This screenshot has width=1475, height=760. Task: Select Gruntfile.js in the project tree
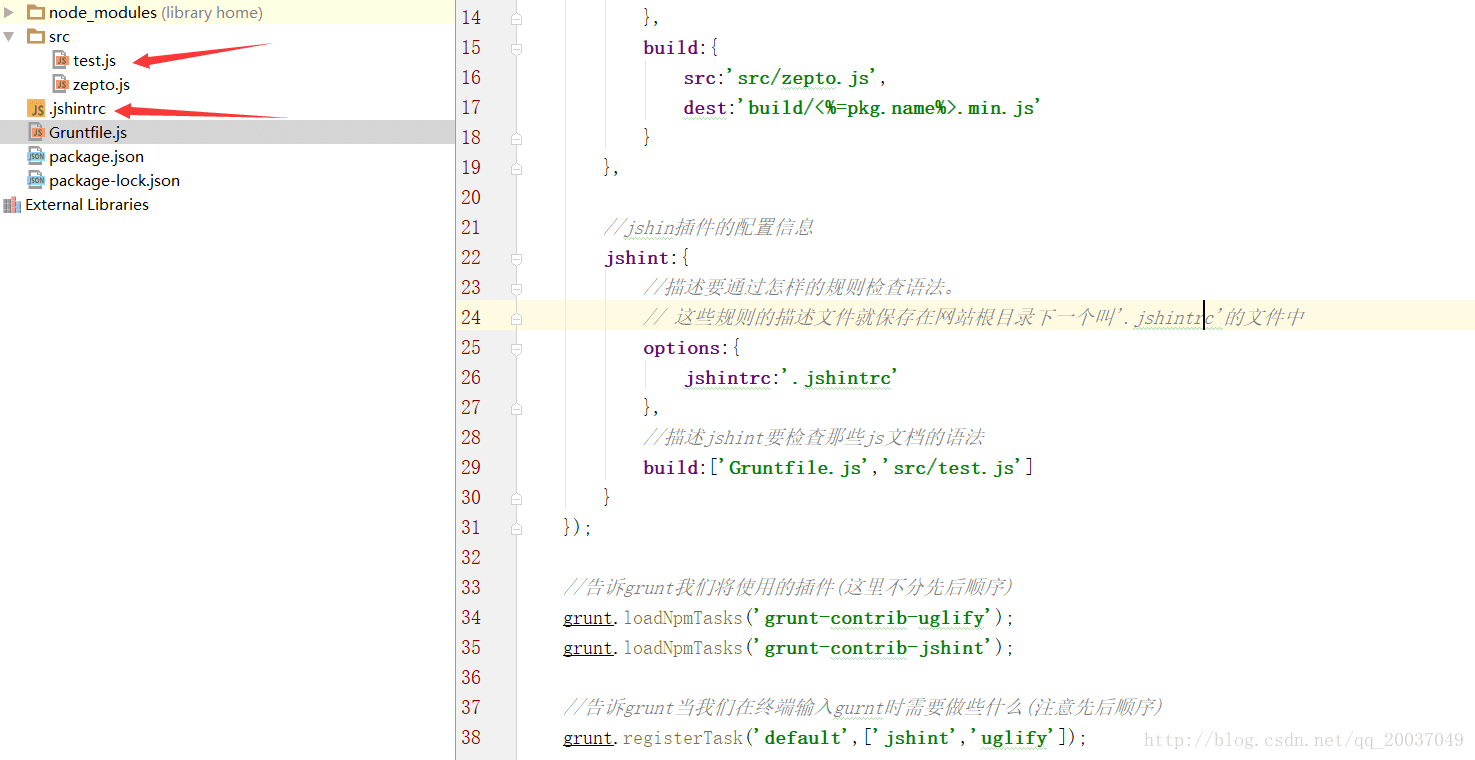click(x=88, y=133)
